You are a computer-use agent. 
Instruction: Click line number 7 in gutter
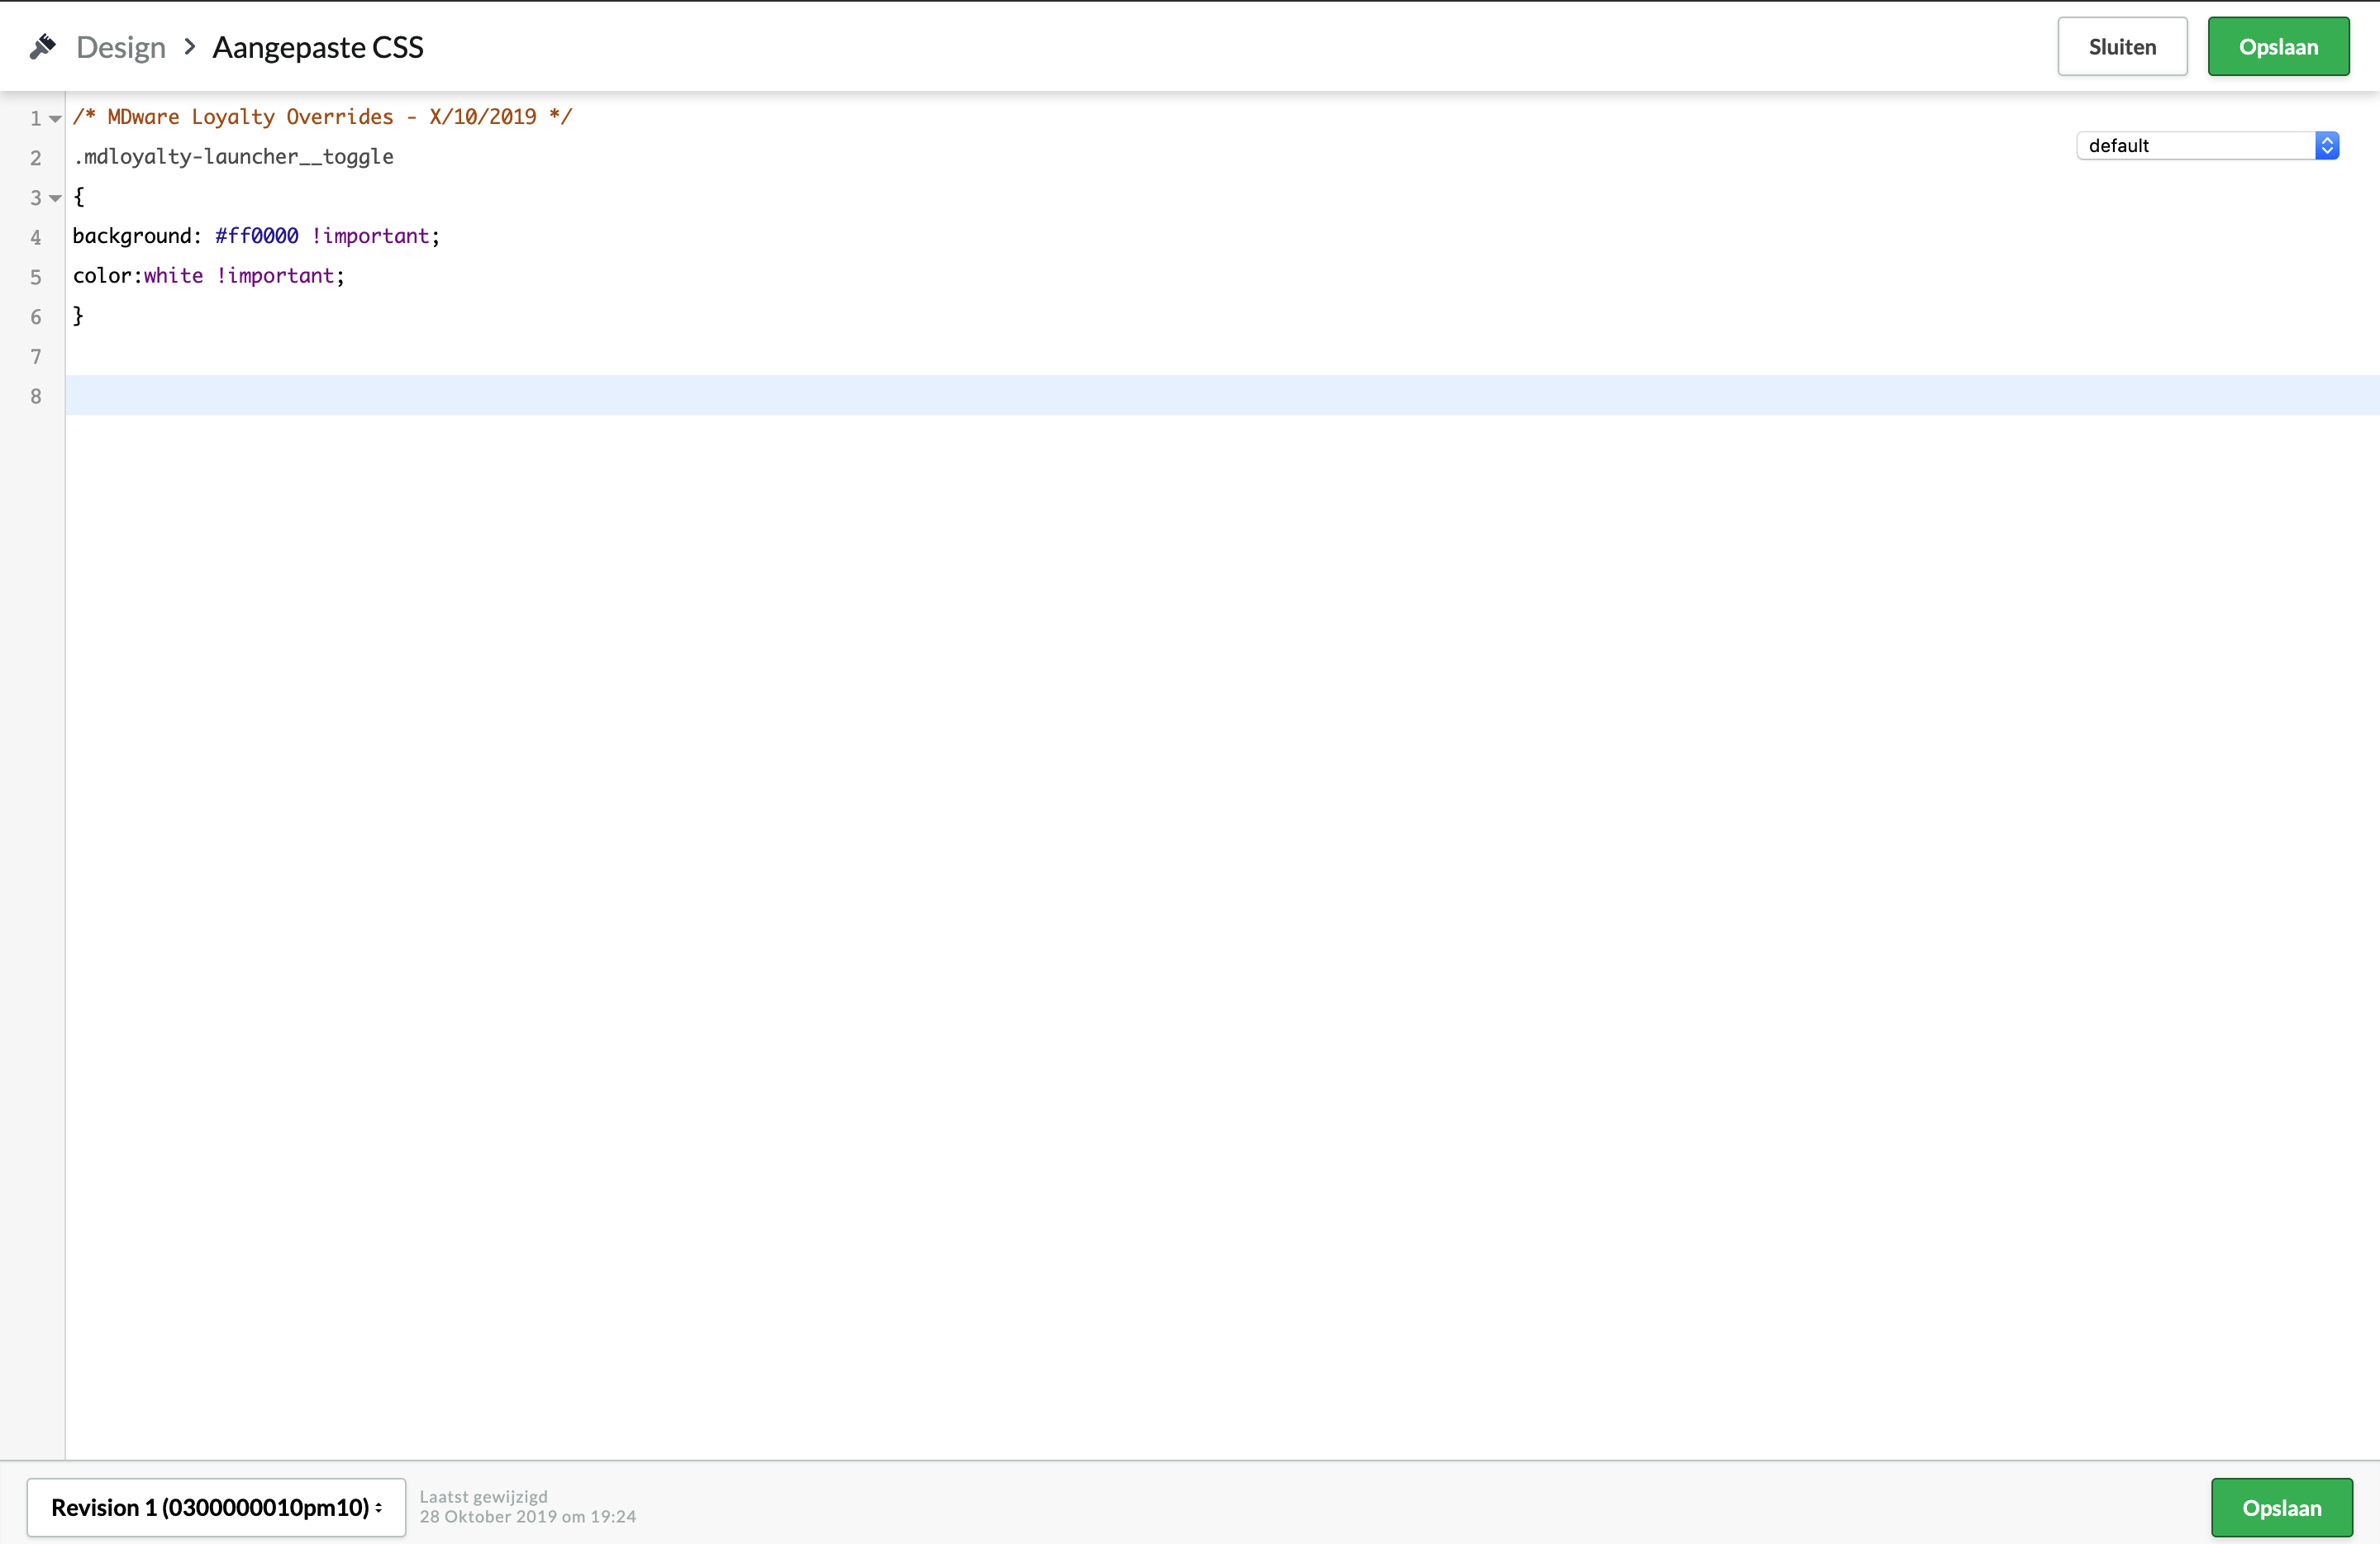click(36, 357)
